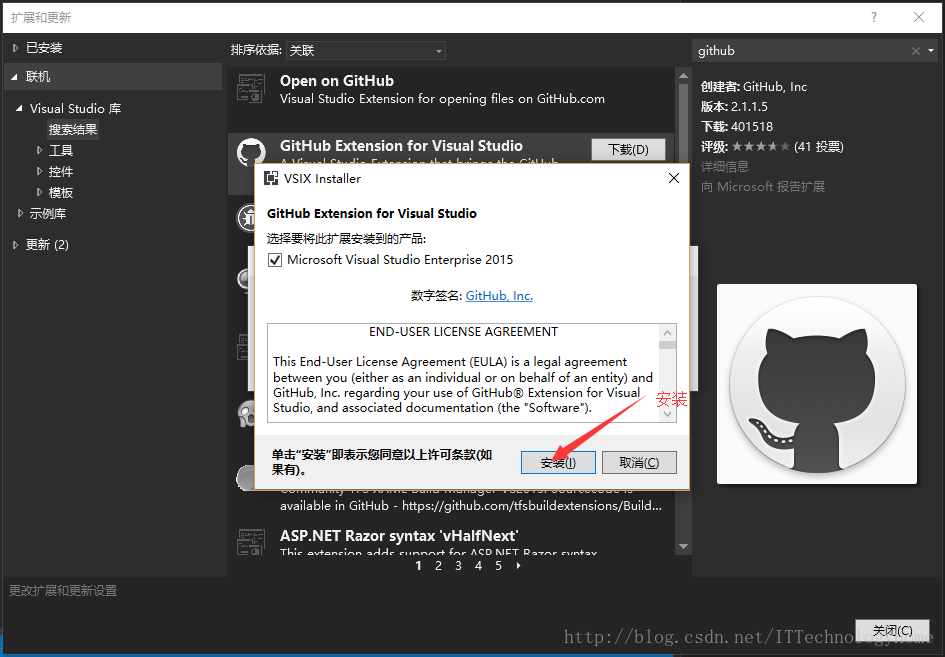Expand the 示例库 node
The height and width of the screenshot is (657, 945).
[x=20, y=213]
